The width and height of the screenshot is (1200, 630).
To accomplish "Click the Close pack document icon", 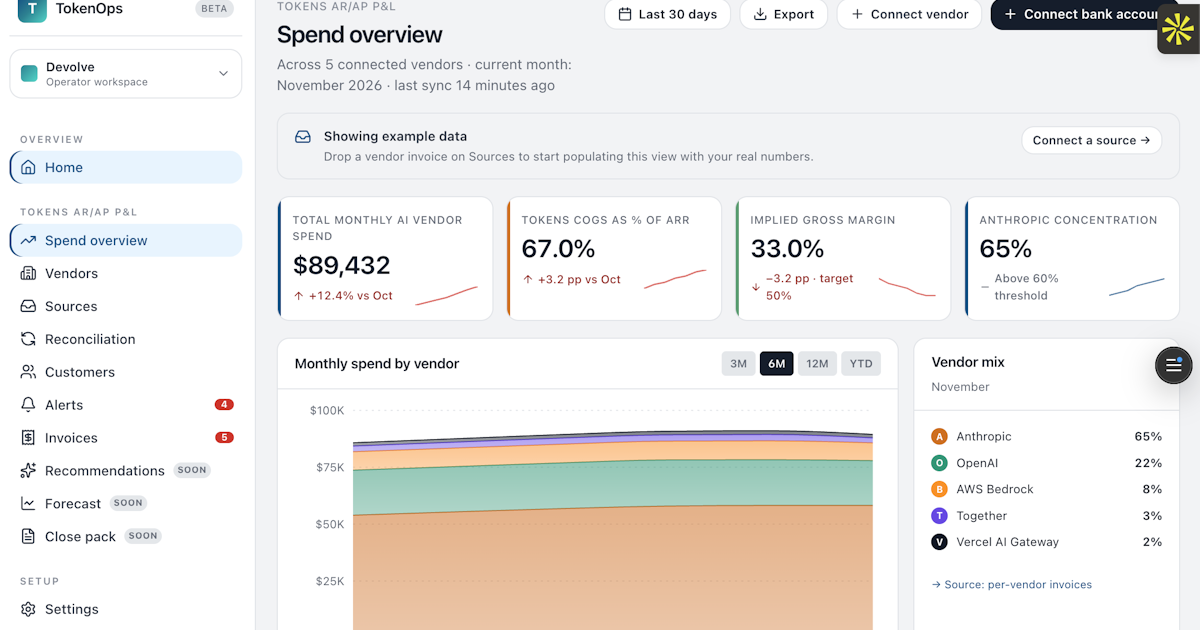I will [28, 537].
